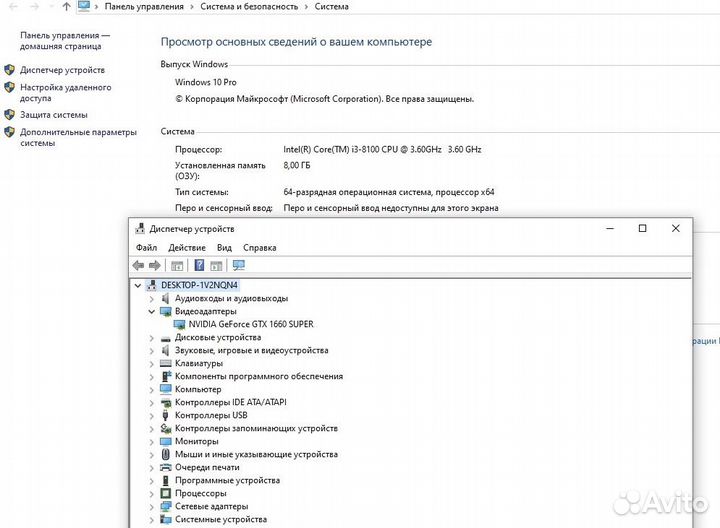Click the Видеоадаптеры display adapter icon
Screen dimensions: 720x528
(x=166, y=311)
